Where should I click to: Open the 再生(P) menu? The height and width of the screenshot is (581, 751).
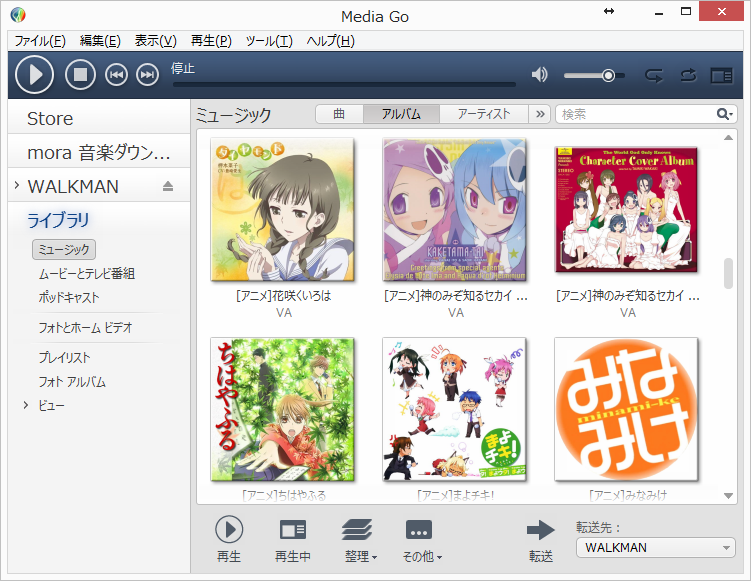click(x=211, y=41)
